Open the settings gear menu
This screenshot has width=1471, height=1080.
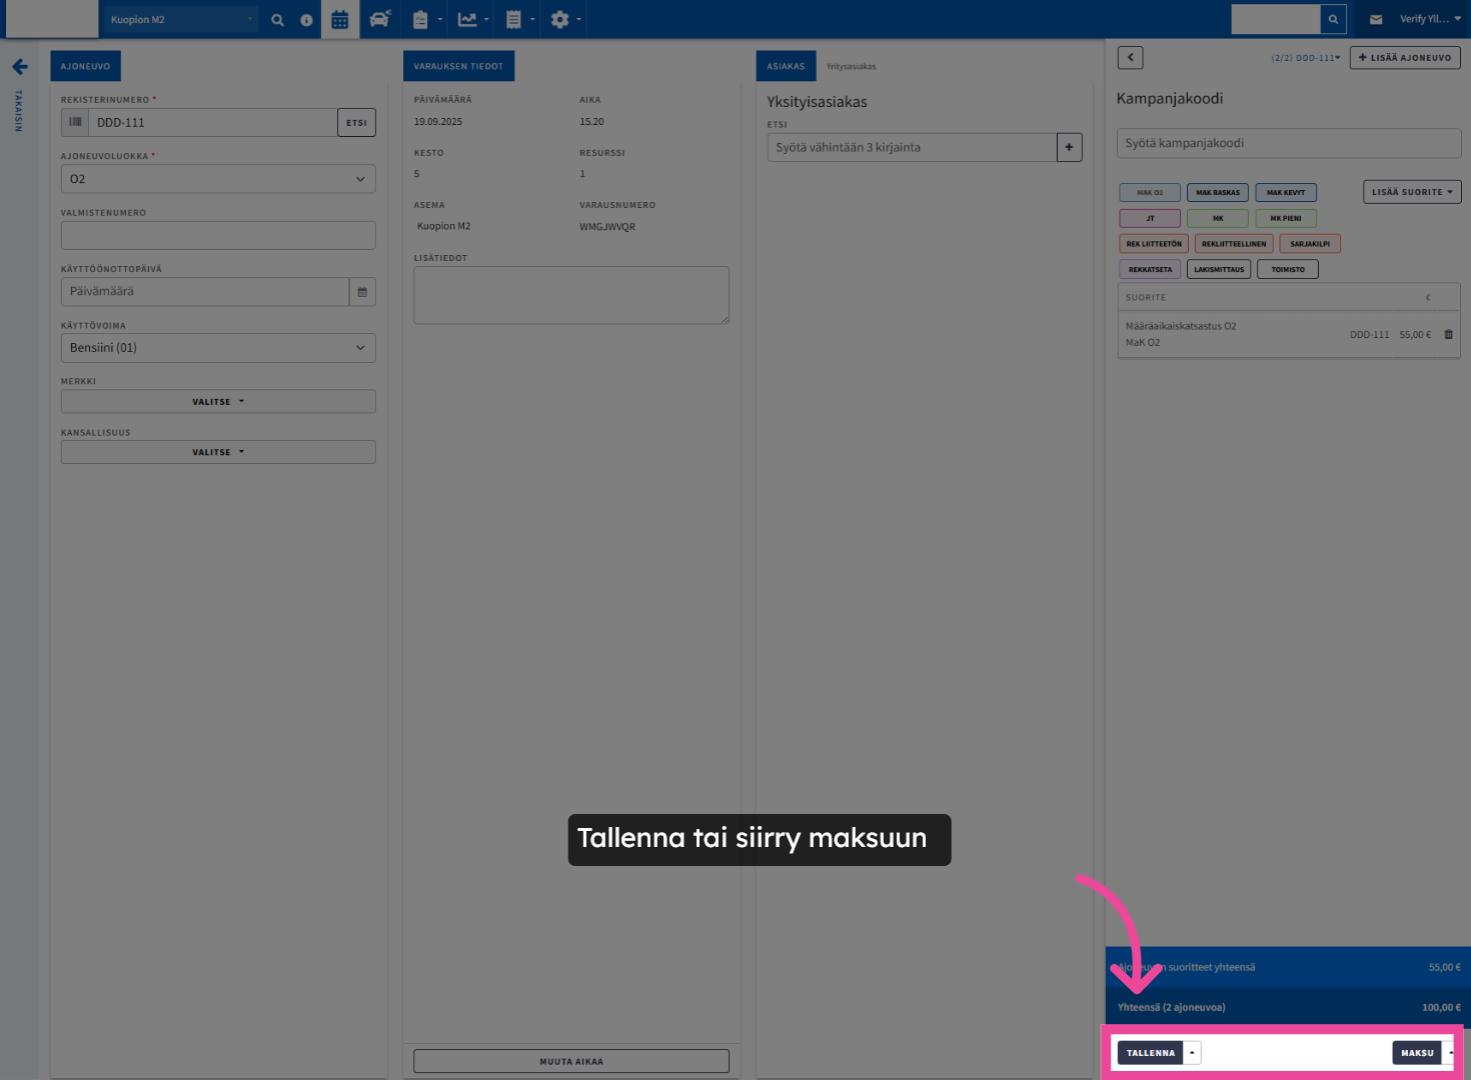click(565, 20)
